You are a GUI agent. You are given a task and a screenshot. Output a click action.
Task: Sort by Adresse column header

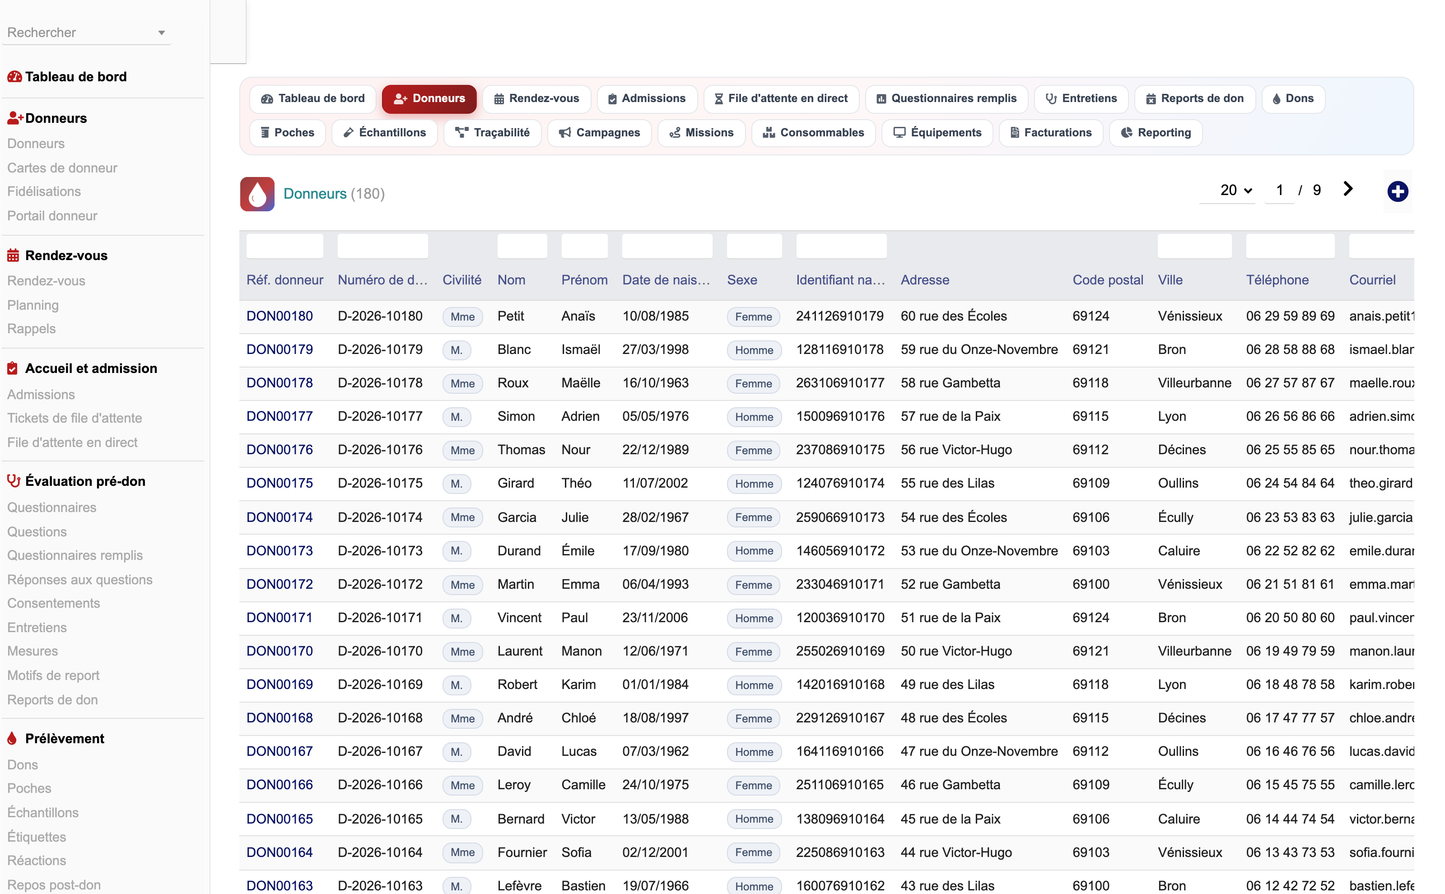tap(925, 280)
